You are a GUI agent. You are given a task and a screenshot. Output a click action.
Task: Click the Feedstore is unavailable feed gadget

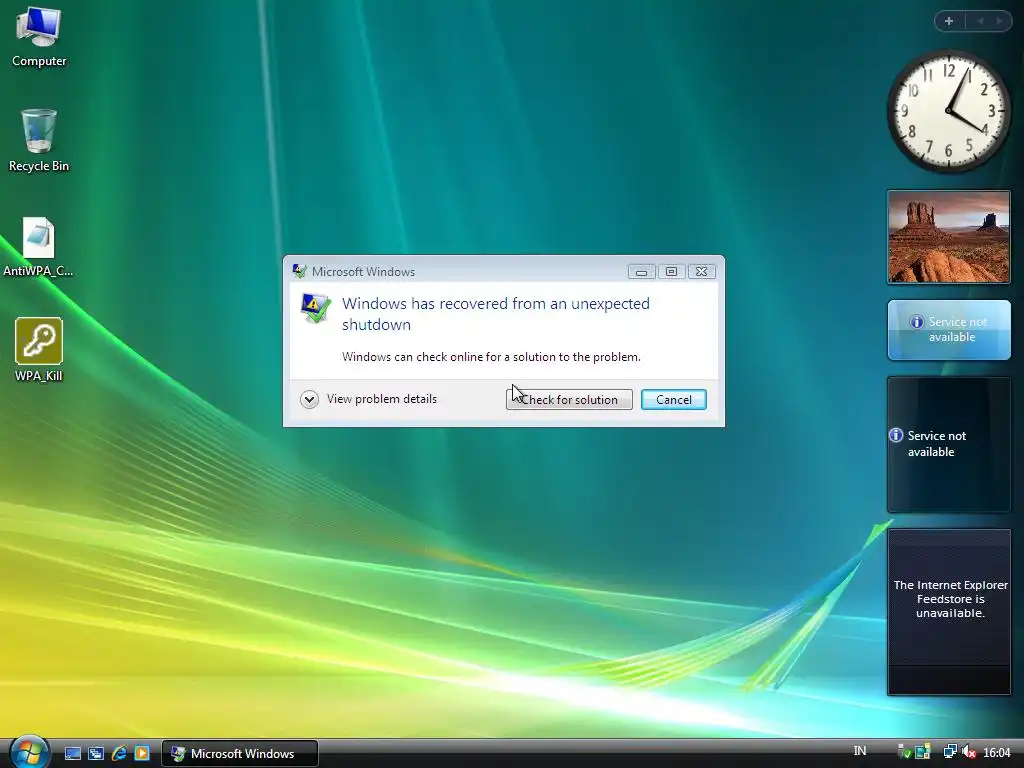pyautogui.click(x=949, y=612)
